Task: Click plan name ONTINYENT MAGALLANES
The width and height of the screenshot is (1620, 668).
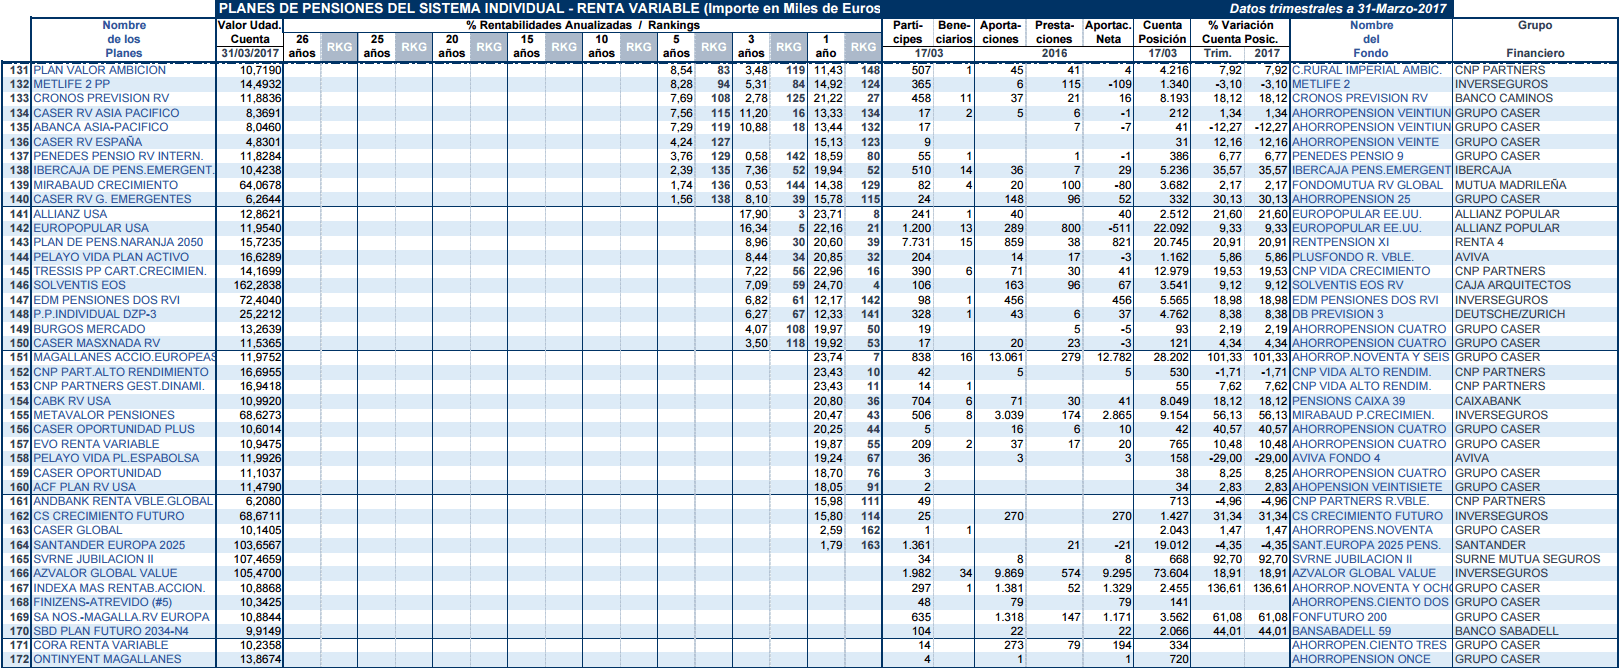Action: click(x=107, y=659)
